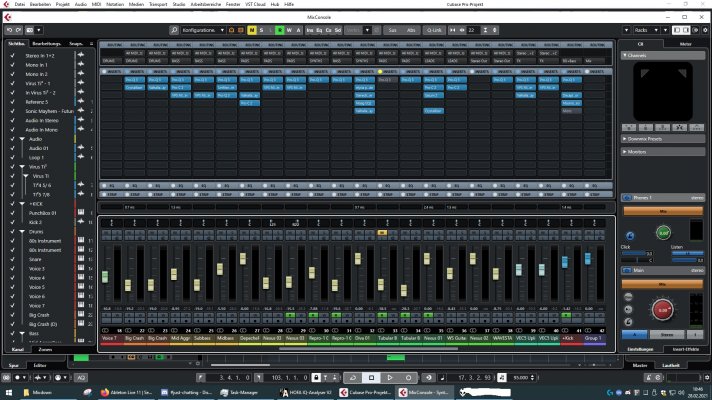
Task: Click the red Main level knob
Action: pyautogui.click(x=663, y=310)
